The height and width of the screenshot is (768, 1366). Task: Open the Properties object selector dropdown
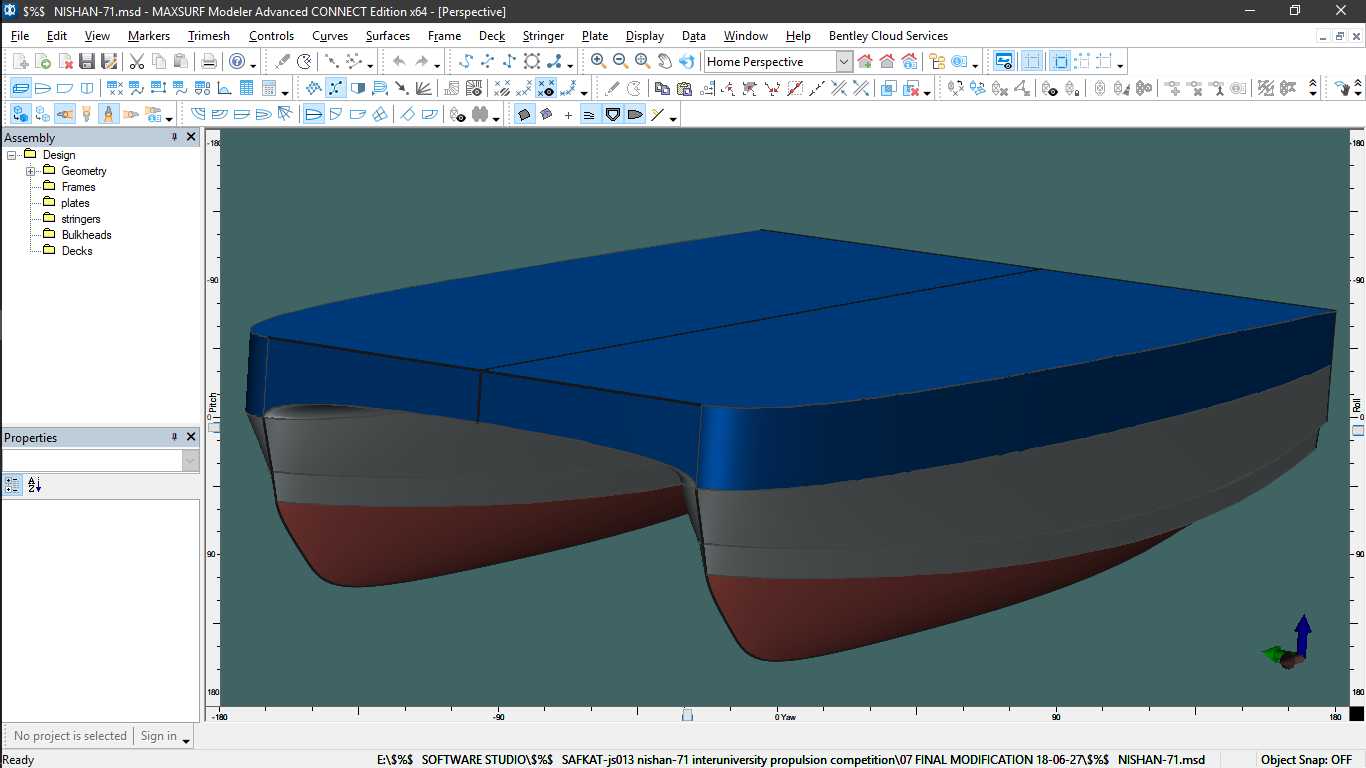pyautogui.click(x=191, y=461)
